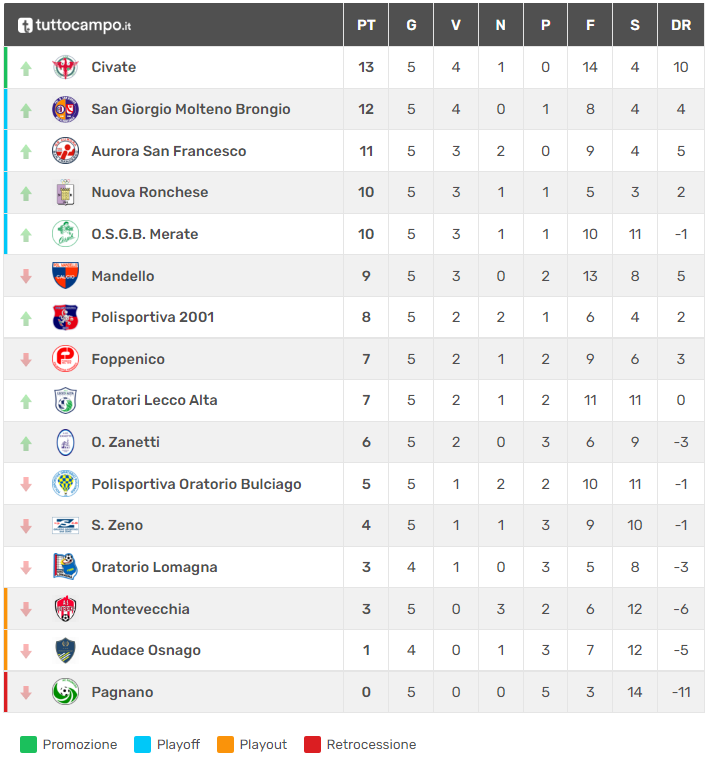Click the Audace Osnago crest icon
713x765 pixels.
(65, 650)
